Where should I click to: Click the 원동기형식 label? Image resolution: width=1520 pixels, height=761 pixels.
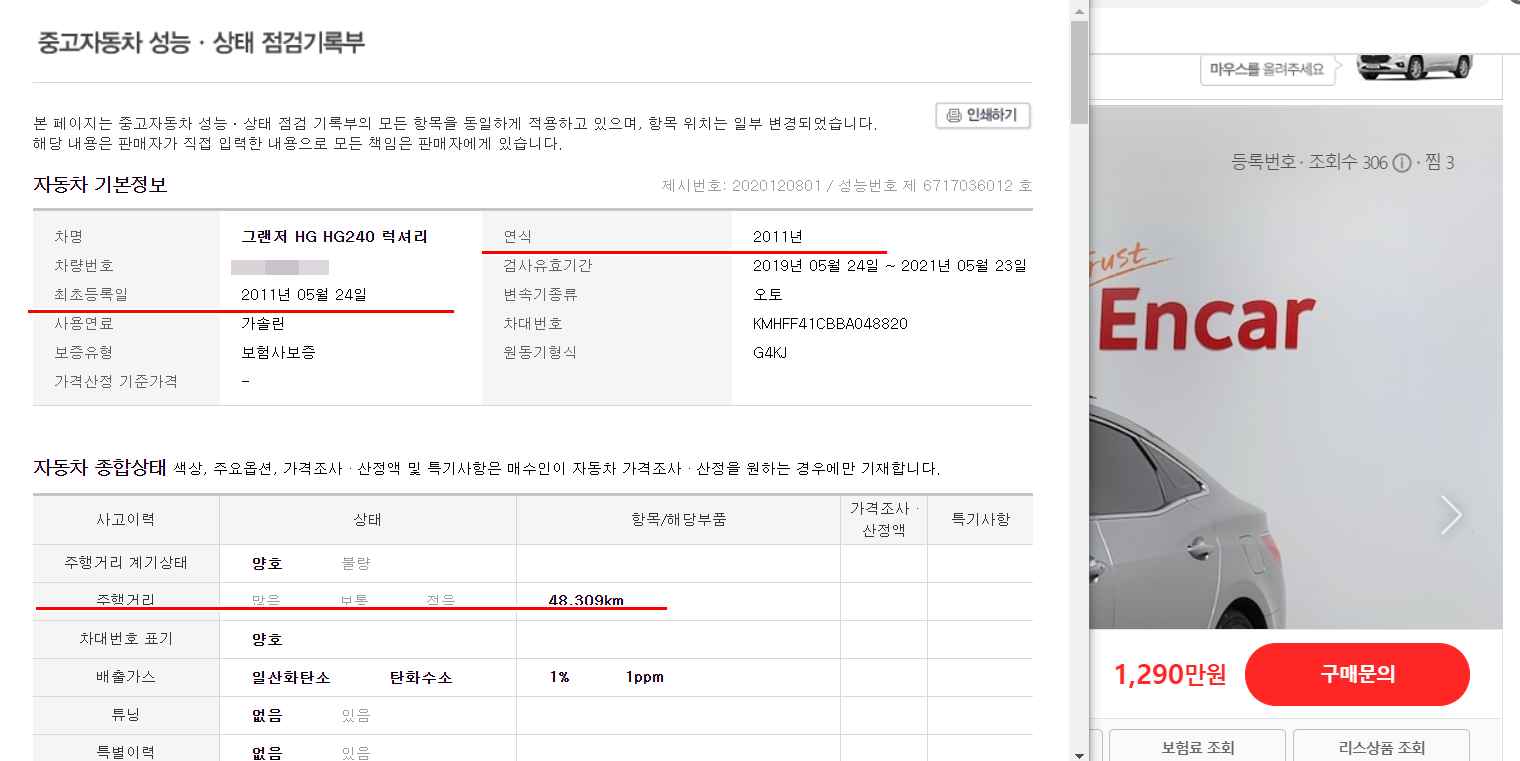[541, 353]
